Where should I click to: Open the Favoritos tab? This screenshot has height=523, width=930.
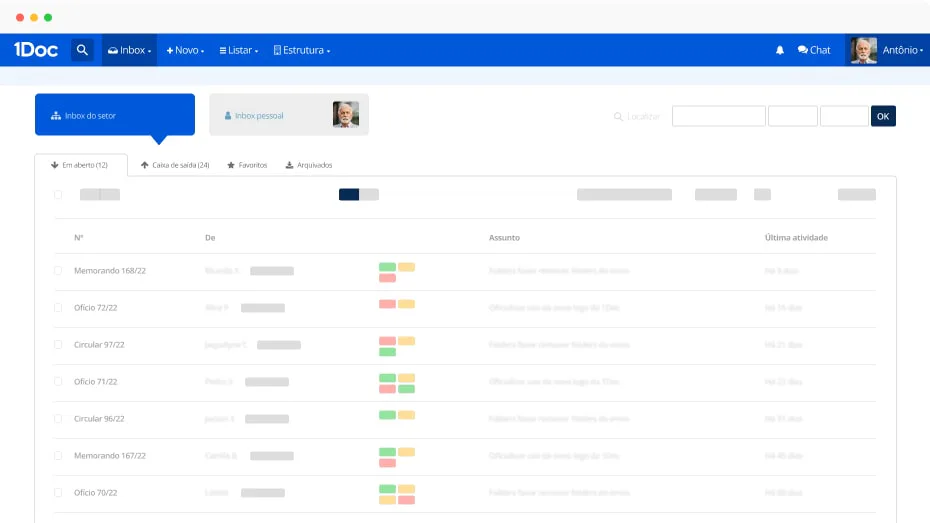point(247,165)
